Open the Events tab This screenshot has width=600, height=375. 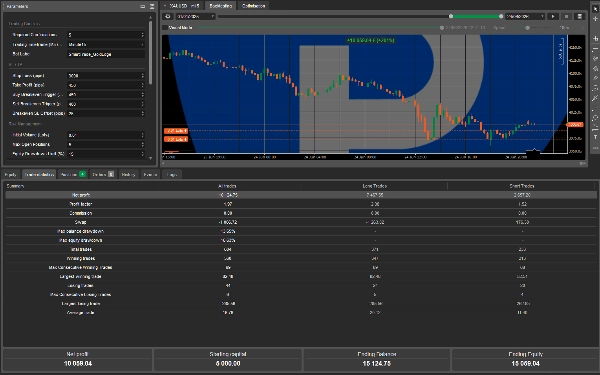click(x=150, y=174)
